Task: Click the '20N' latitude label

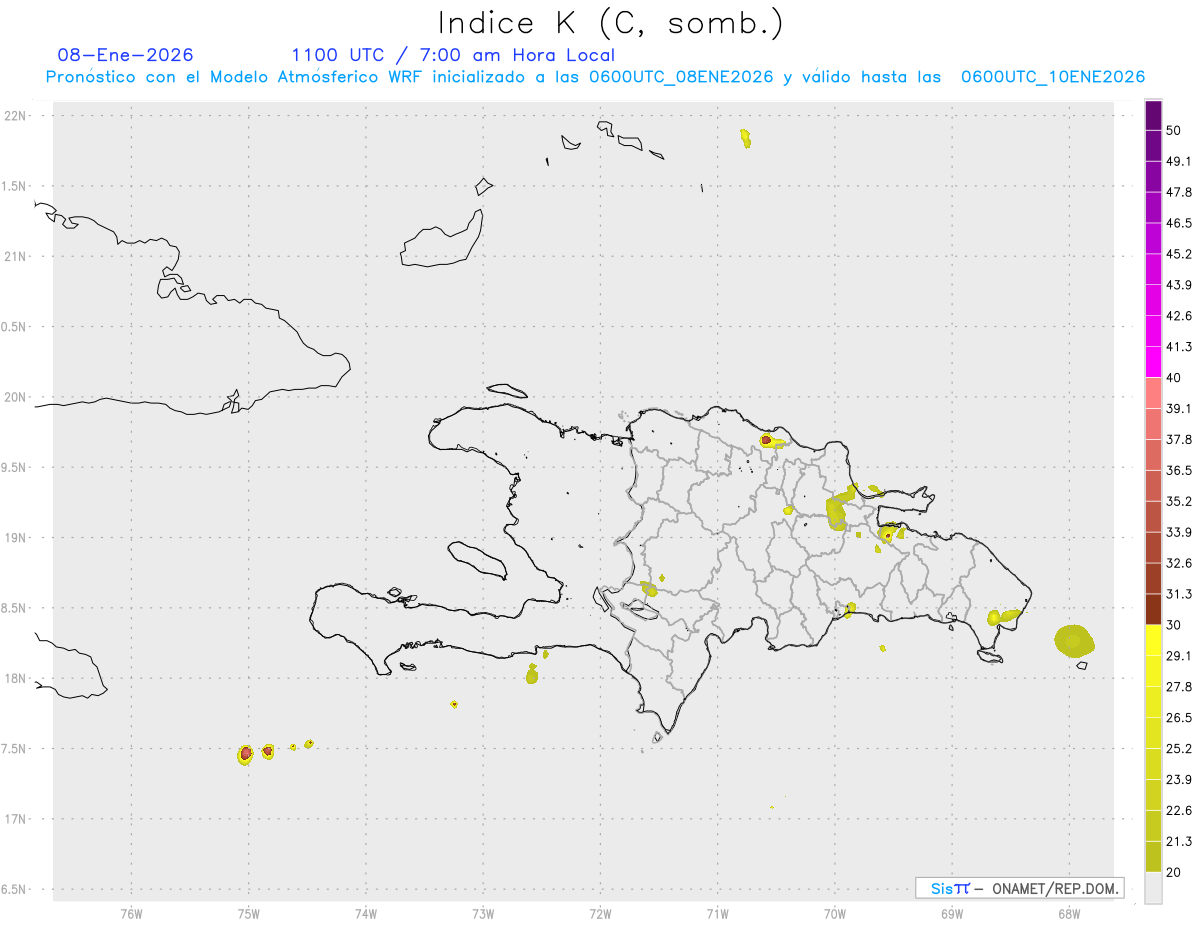Action: click(x=17, y=397)
